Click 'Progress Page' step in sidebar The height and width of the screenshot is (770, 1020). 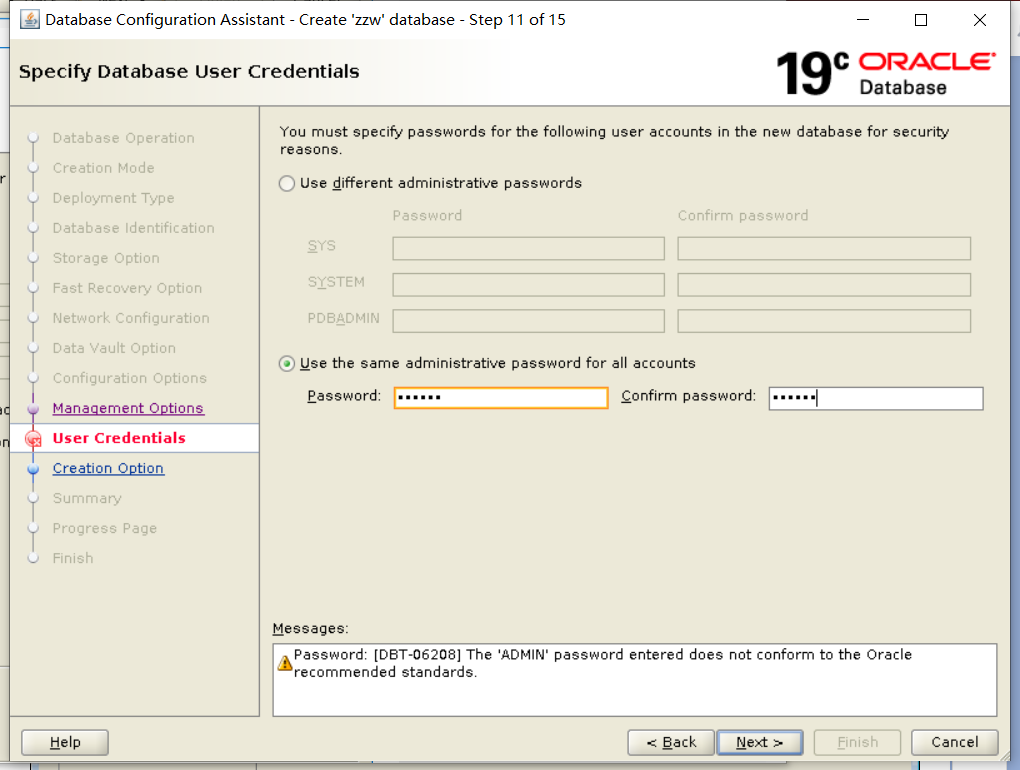105,528
